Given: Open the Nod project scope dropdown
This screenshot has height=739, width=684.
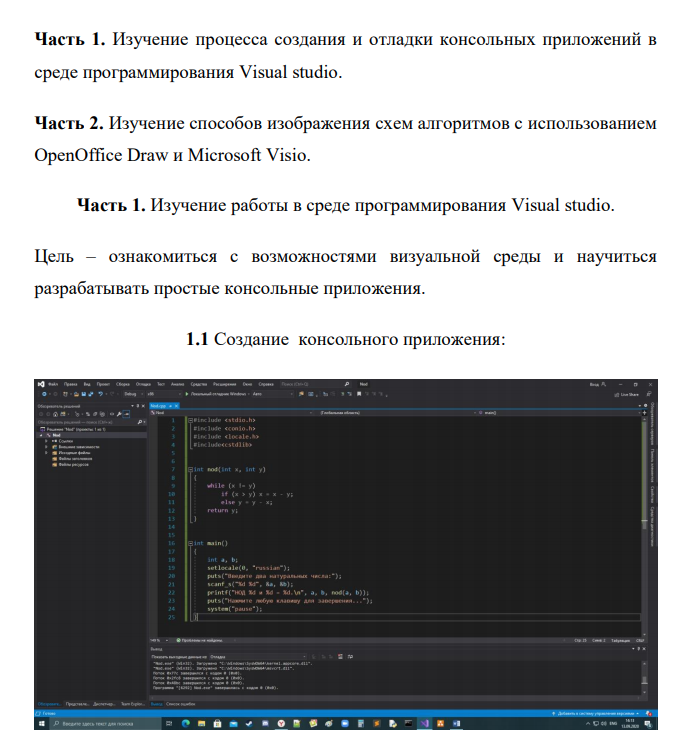Looking at the screenshot, I should click(232, 413).
